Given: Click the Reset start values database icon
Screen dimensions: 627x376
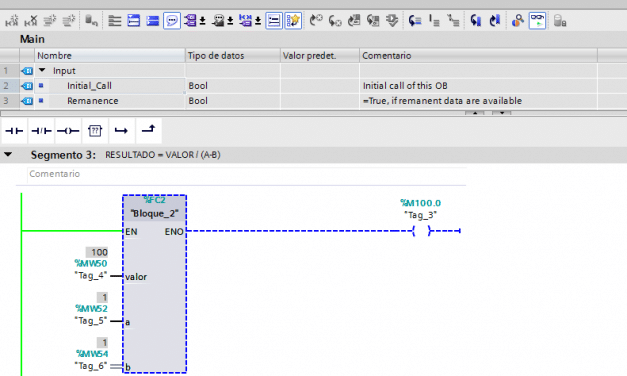Looking at the screenshot, I should (x=92, y=20).
